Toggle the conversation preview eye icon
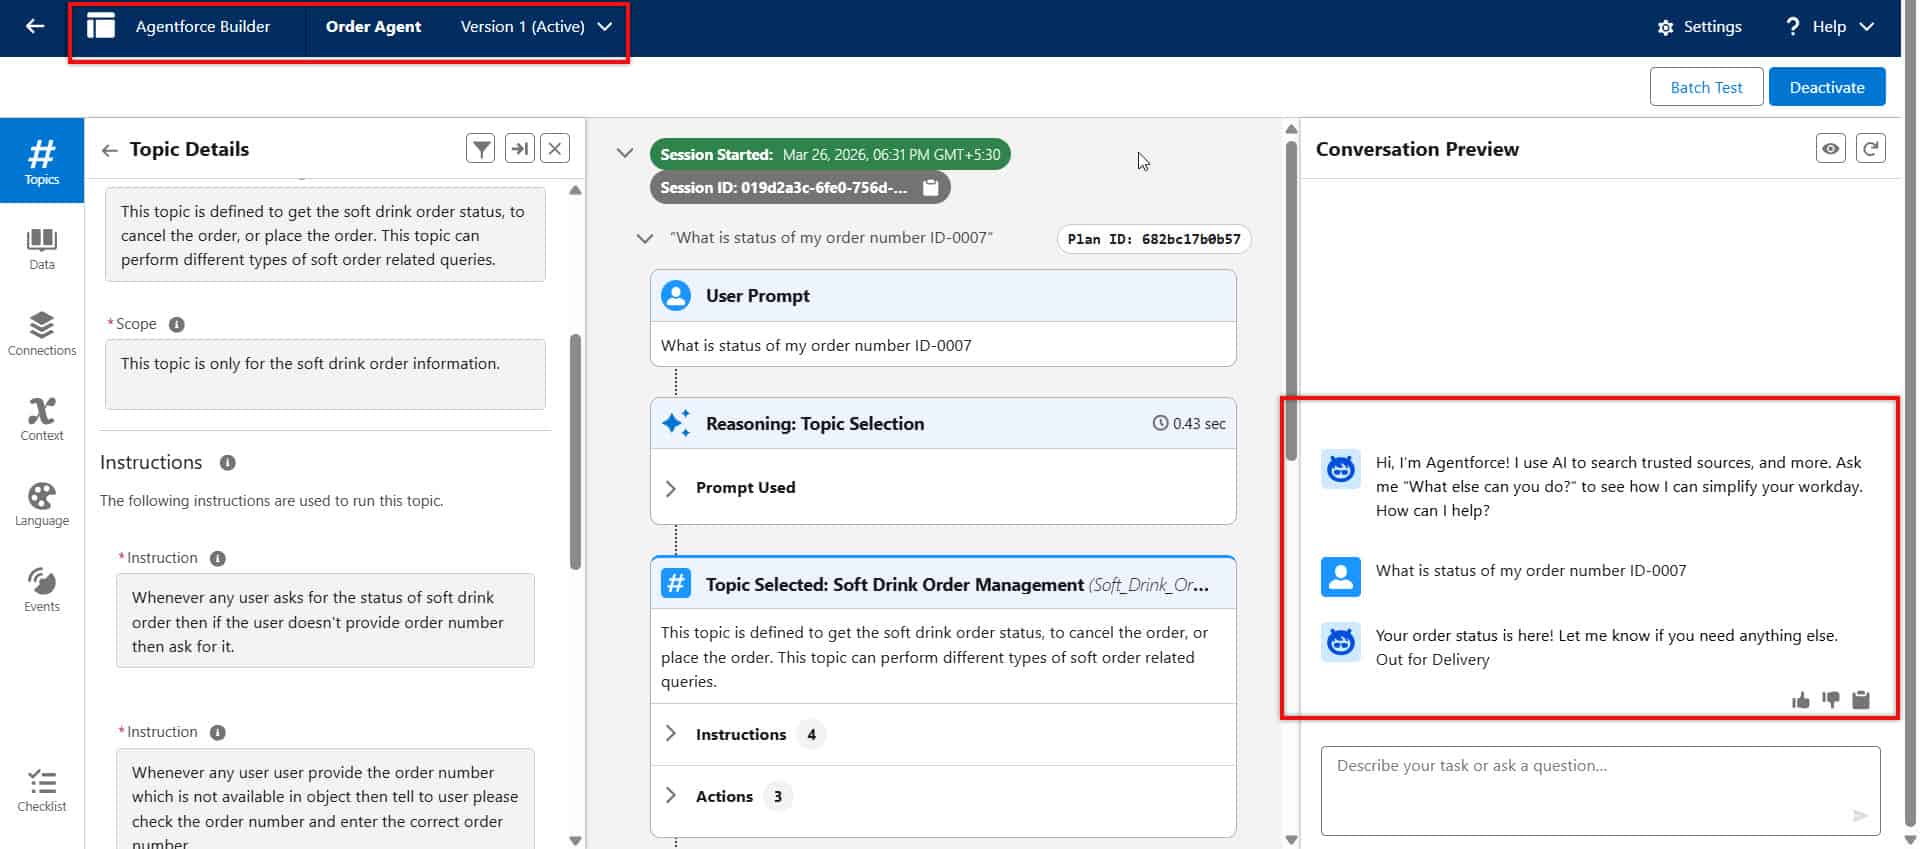Image resolution: width=1920 pixels, height=849 pixels. point(1831,148)
